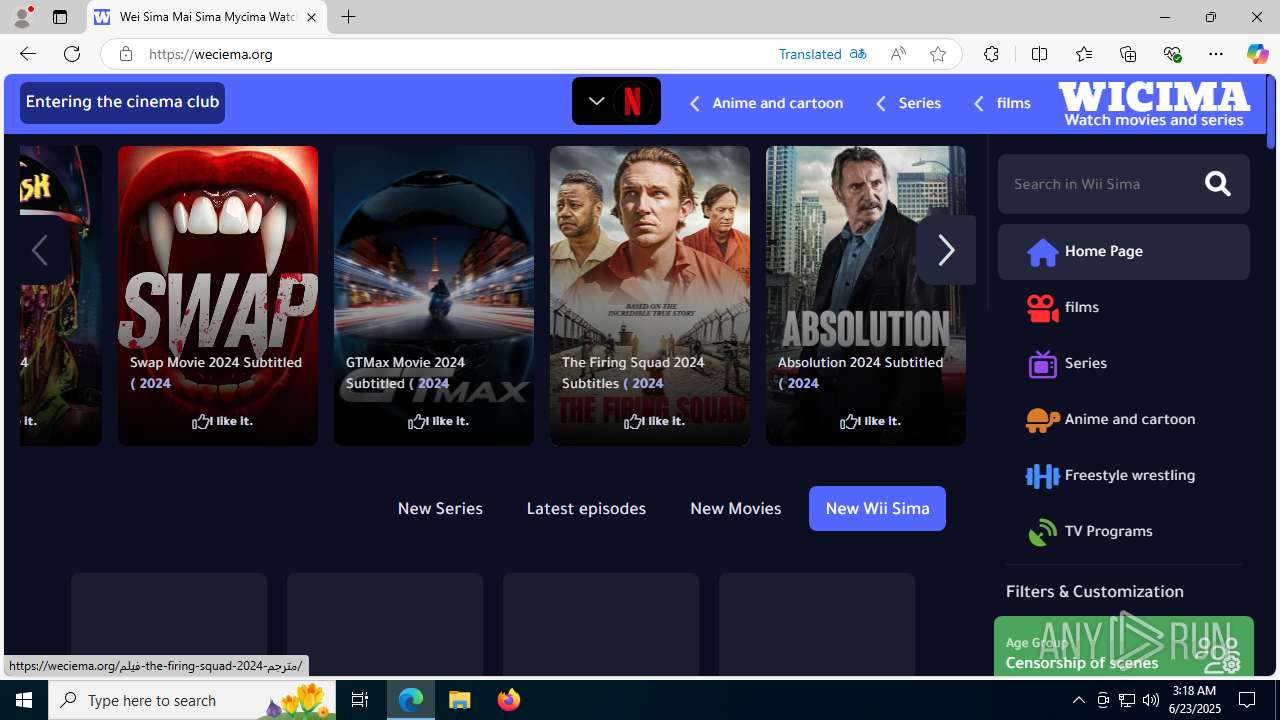Click Translated label in address bar
Viewport: 1280px width, 720px height.
coord(810,54)
